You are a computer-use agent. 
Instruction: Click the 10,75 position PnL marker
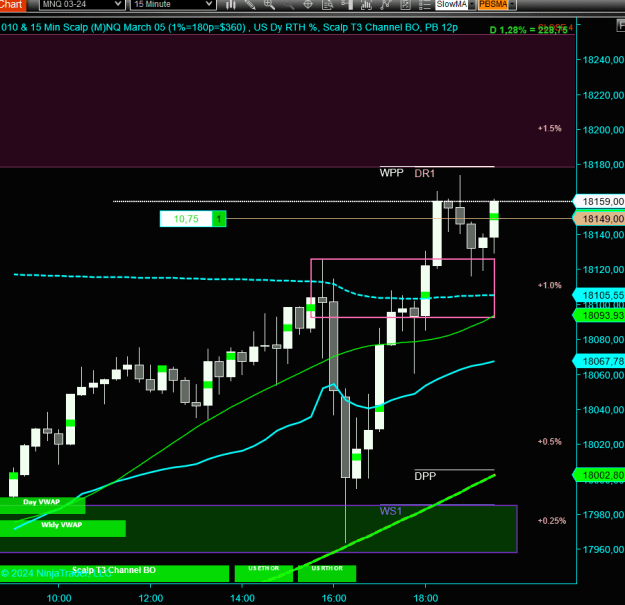pyautogui.click(x=186, y=219)
